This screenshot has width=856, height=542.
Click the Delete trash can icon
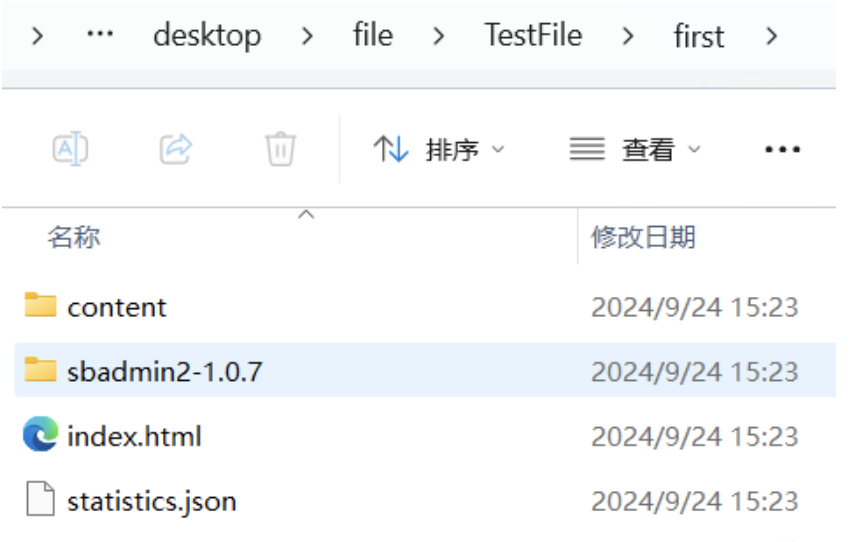(281, 148)
